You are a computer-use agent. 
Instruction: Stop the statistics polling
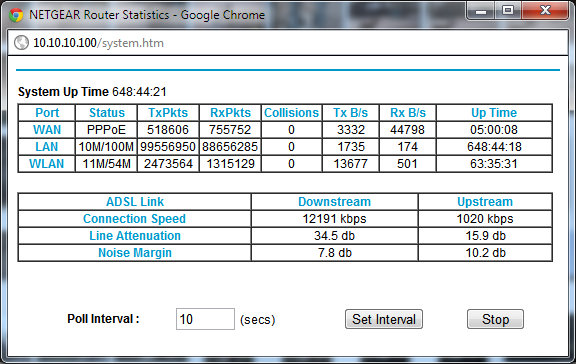click(x=495, y=319)
